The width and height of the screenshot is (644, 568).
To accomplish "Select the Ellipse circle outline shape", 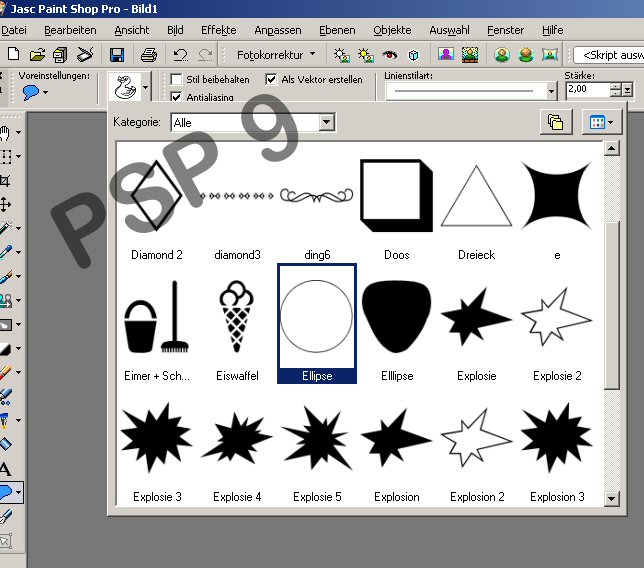I will point(317,323).
